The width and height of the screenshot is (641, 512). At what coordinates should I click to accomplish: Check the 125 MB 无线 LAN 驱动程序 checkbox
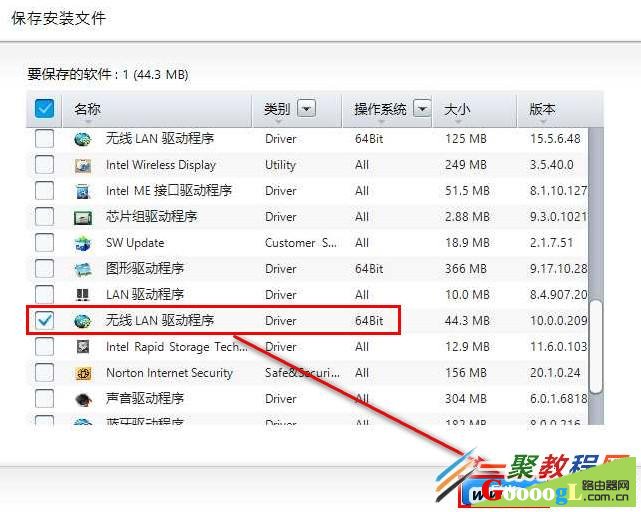point(44,139)
